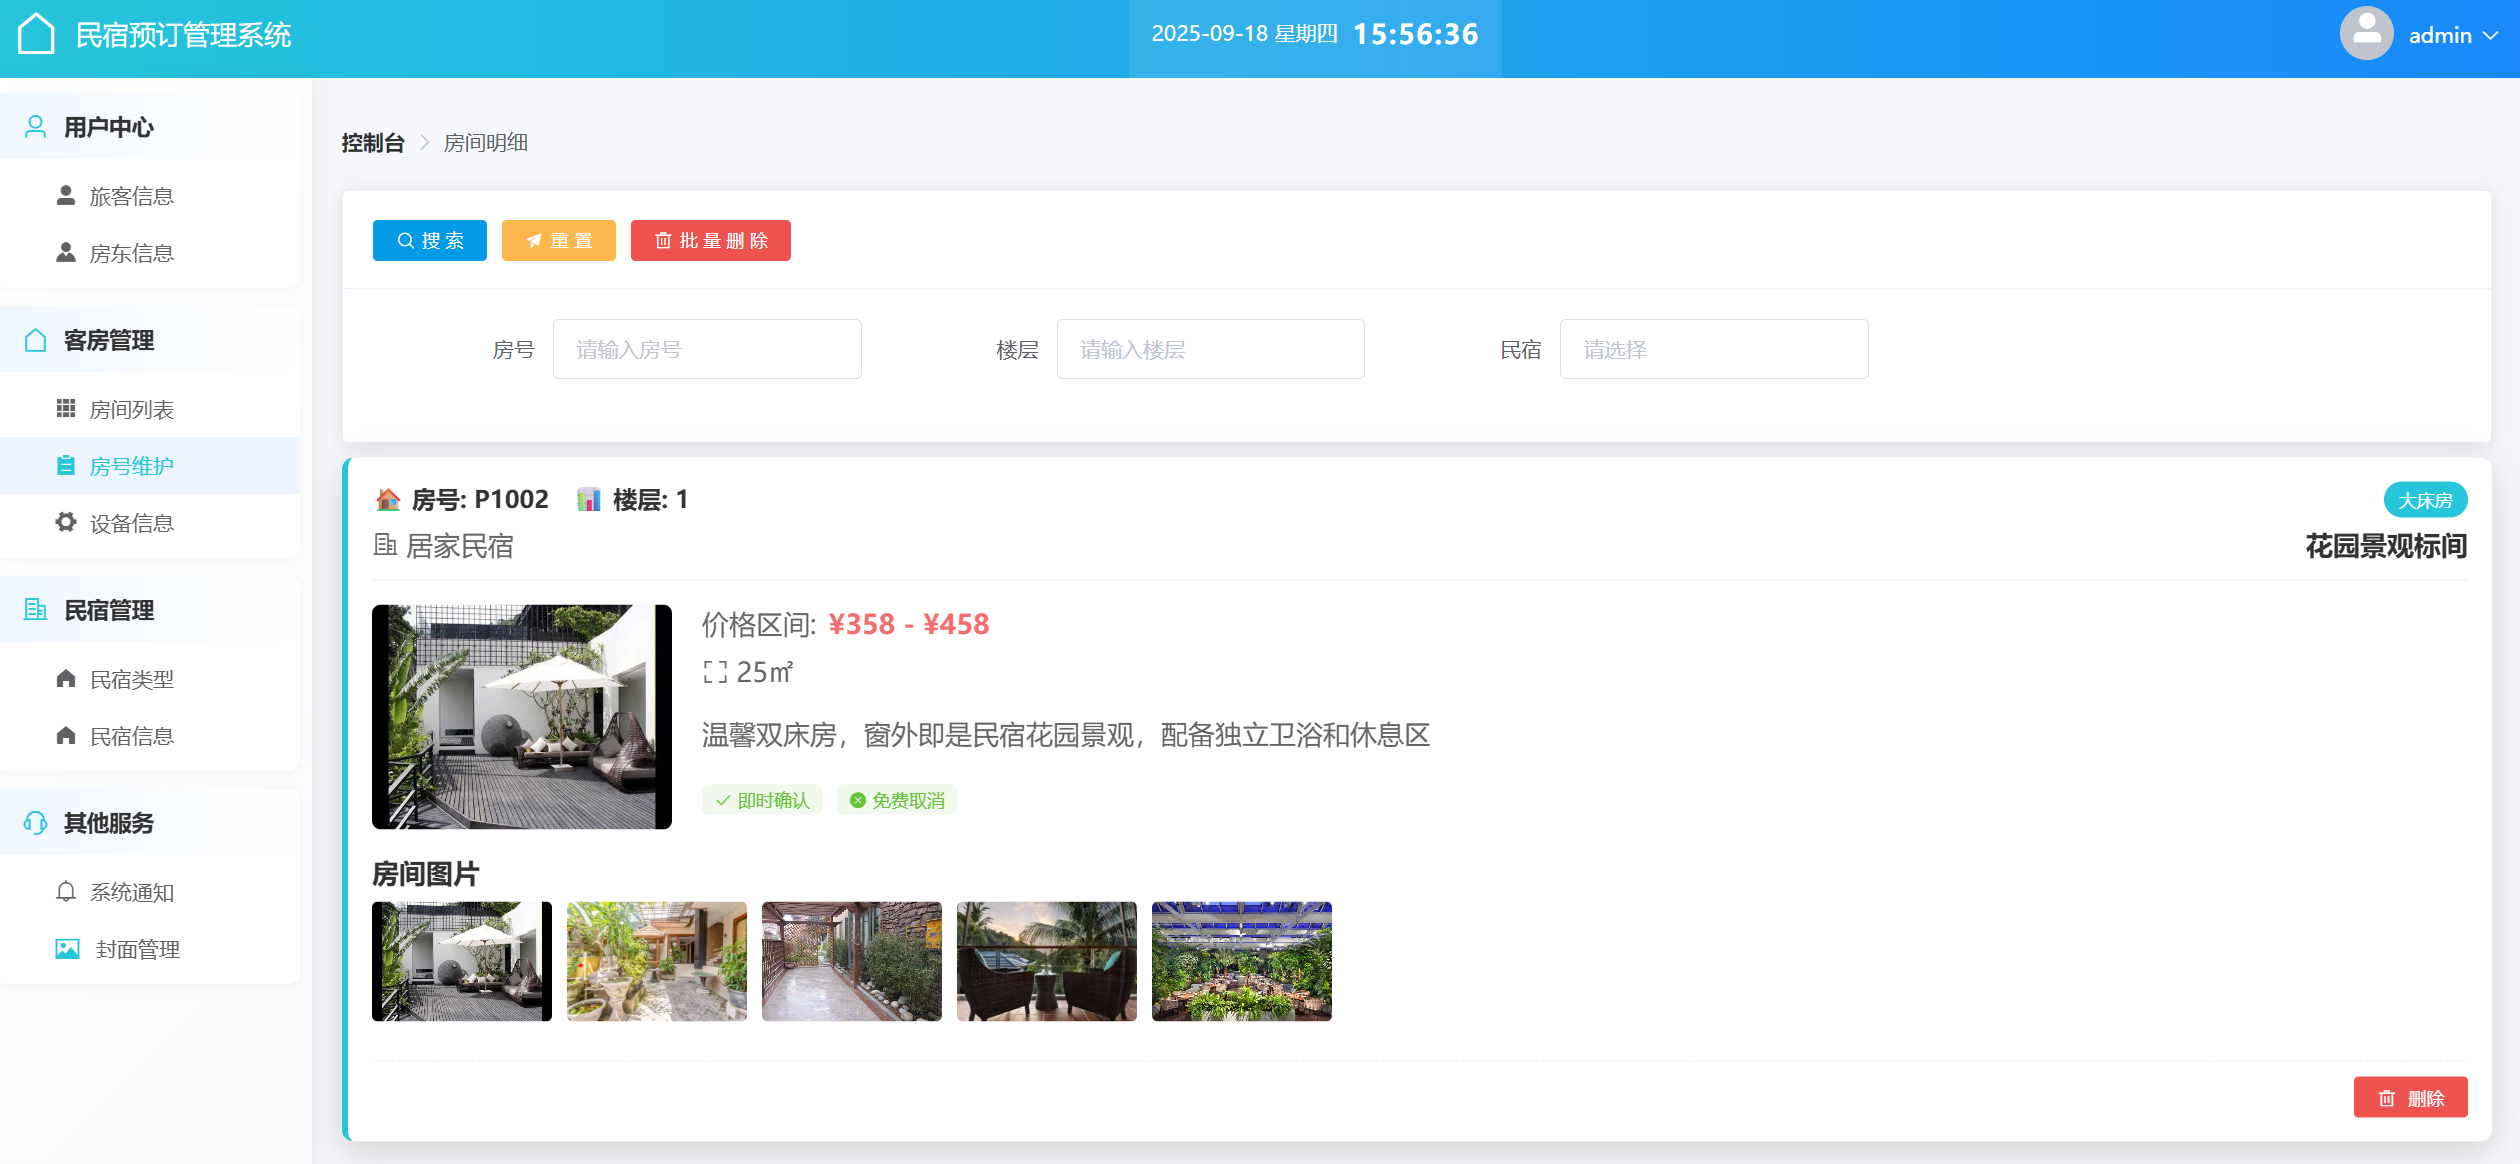Open 民宿信息 menu item
Image resolution: width=2520 pixels, height=1164 pixels.
pos(150,736)
